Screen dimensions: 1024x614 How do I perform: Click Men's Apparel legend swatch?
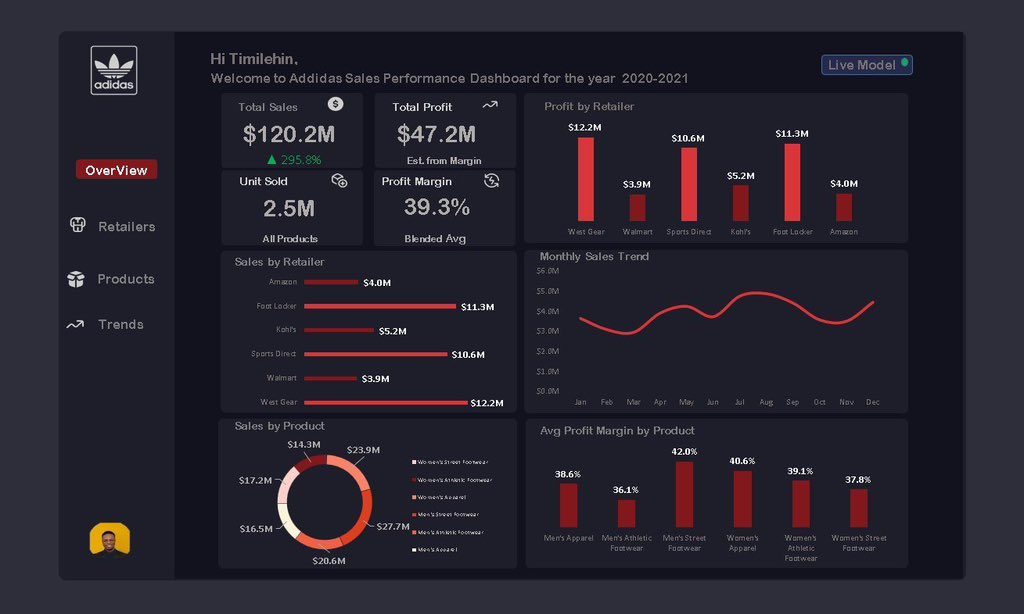[414, 549]
